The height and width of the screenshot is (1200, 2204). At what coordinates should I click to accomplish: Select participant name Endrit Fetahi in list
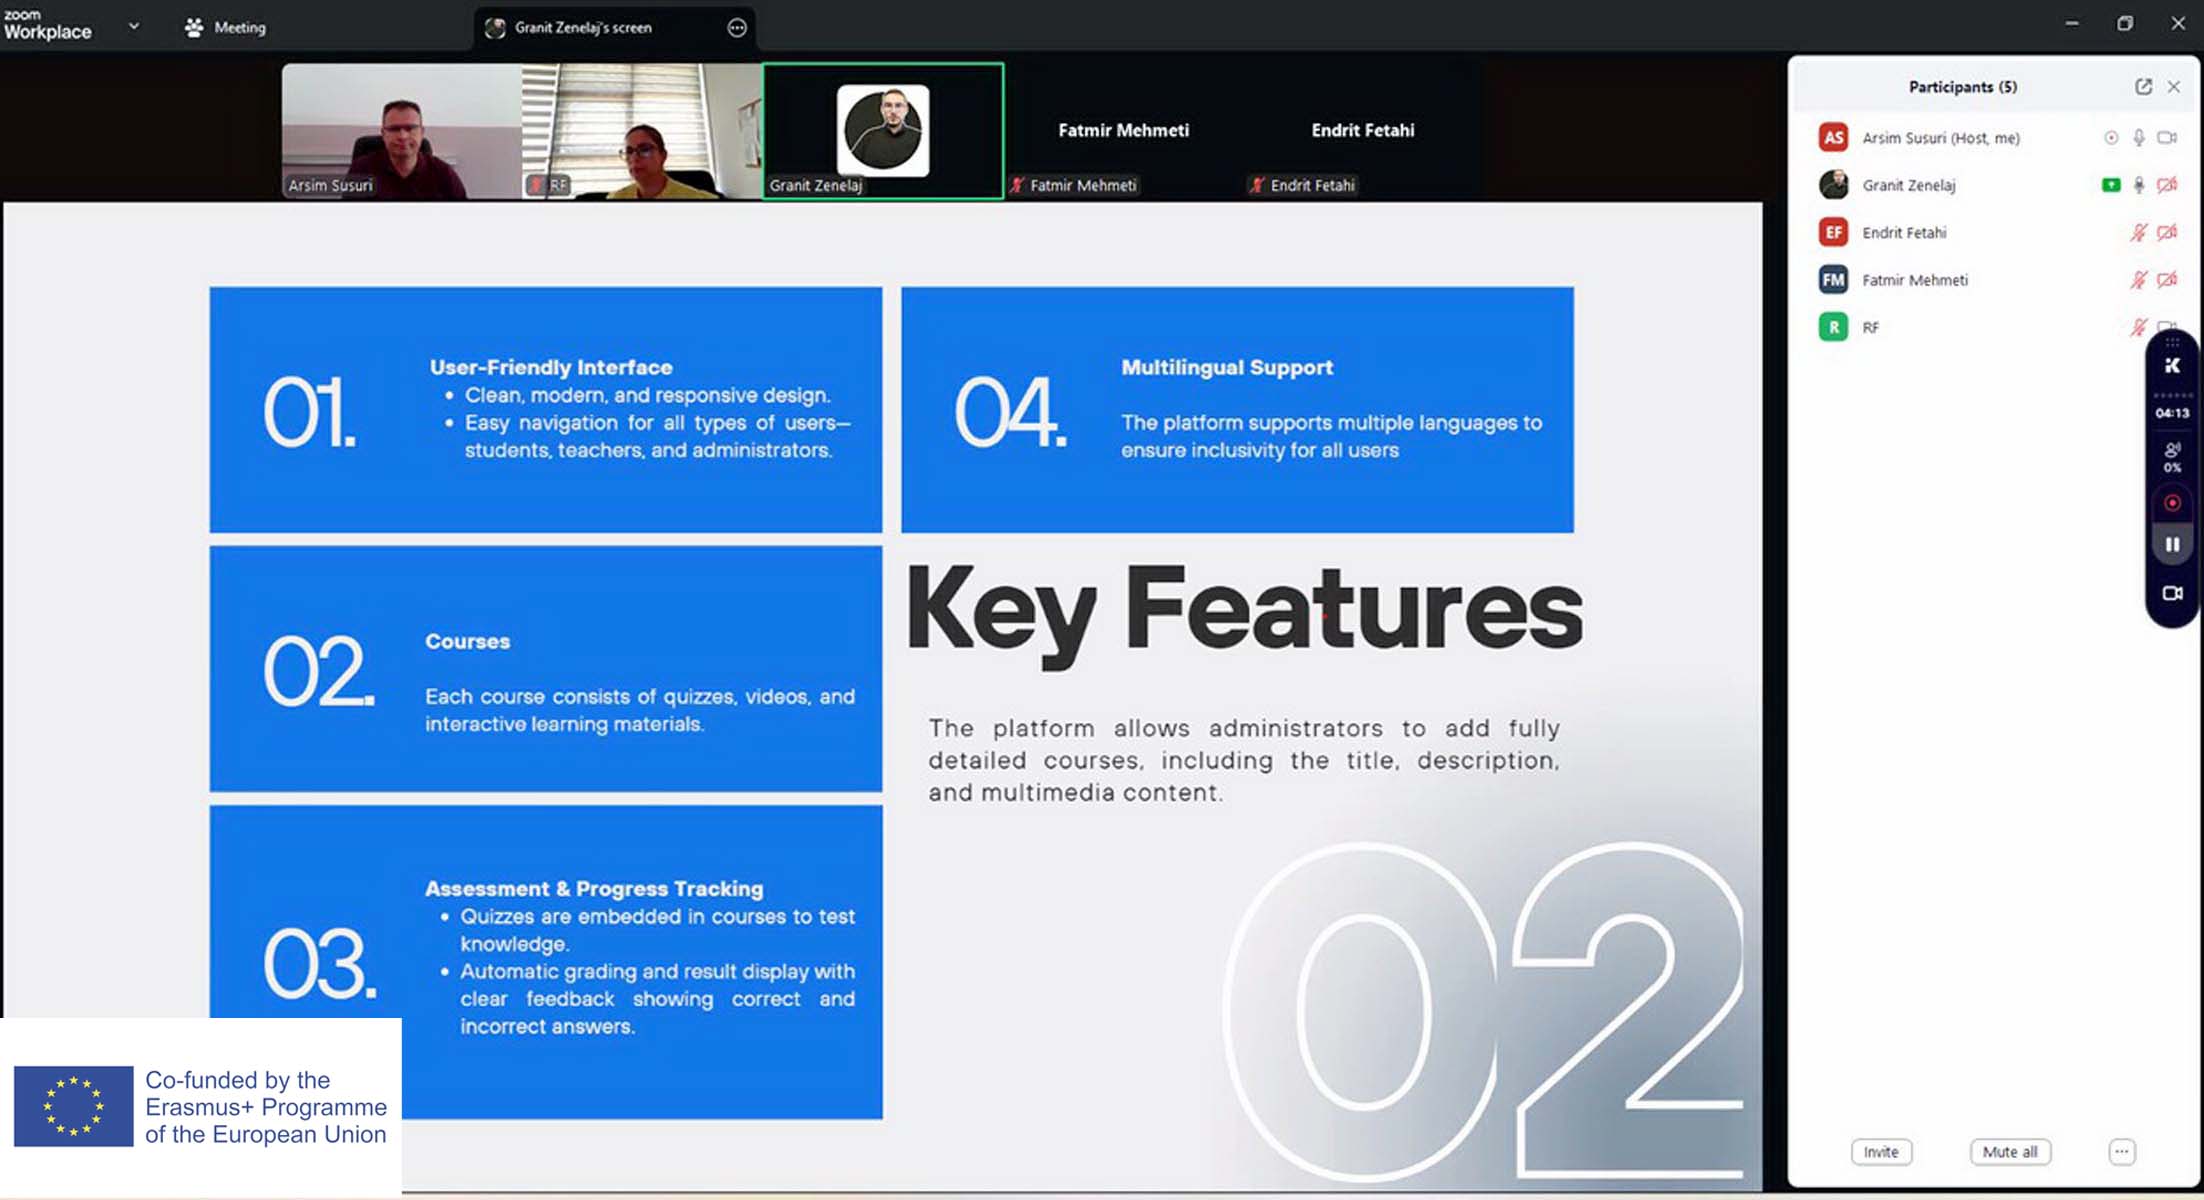point(1904,233)
